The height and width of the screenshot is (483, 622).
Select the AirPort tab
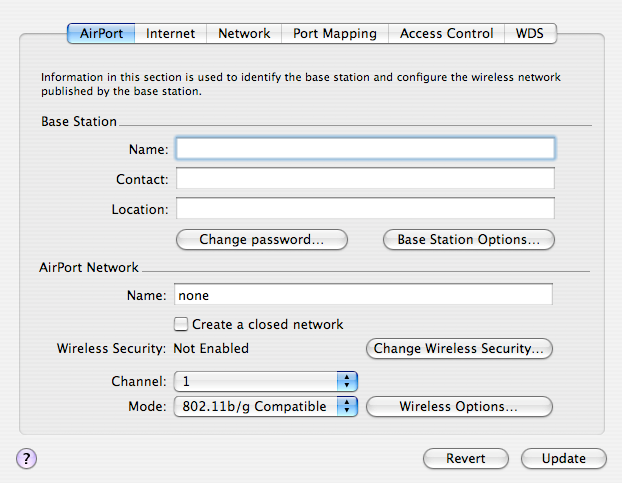coord(101,33)
